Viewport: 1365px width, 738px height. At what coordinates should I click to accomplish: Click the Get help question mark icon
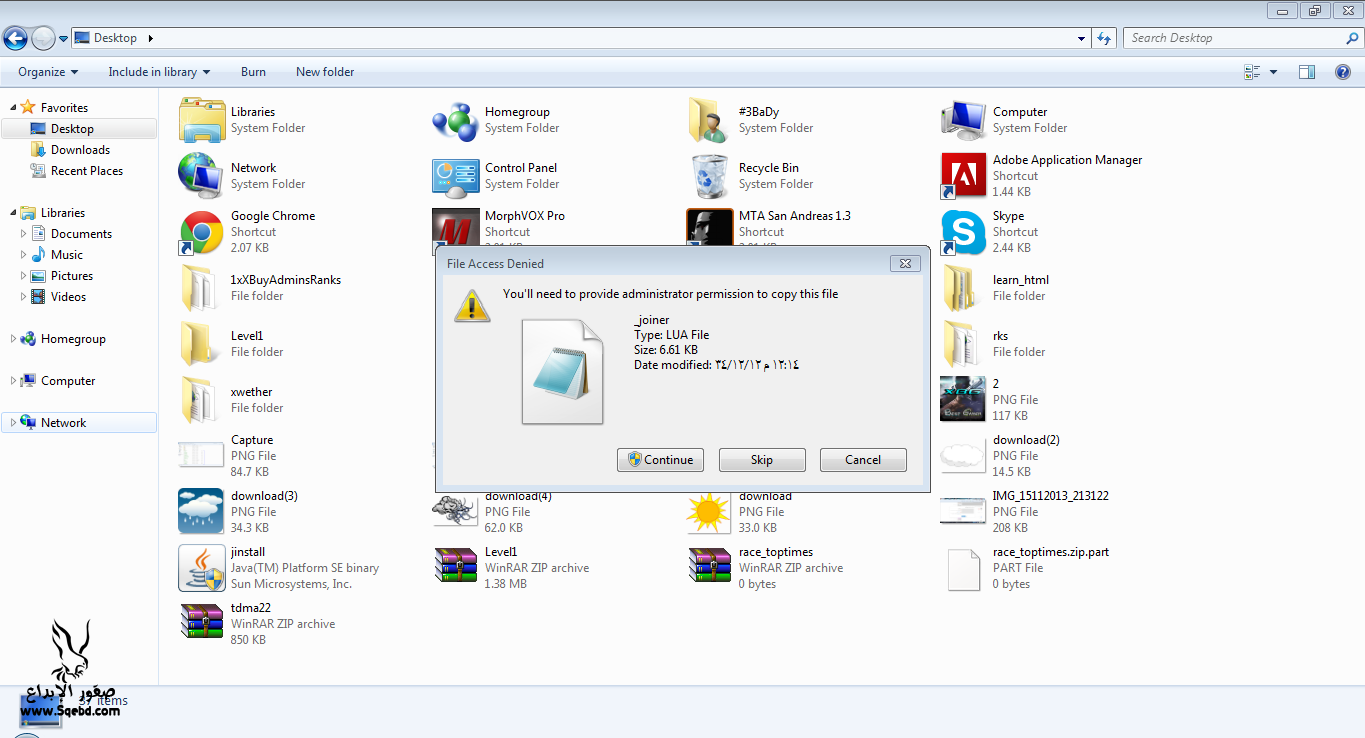pos(1343,72)
